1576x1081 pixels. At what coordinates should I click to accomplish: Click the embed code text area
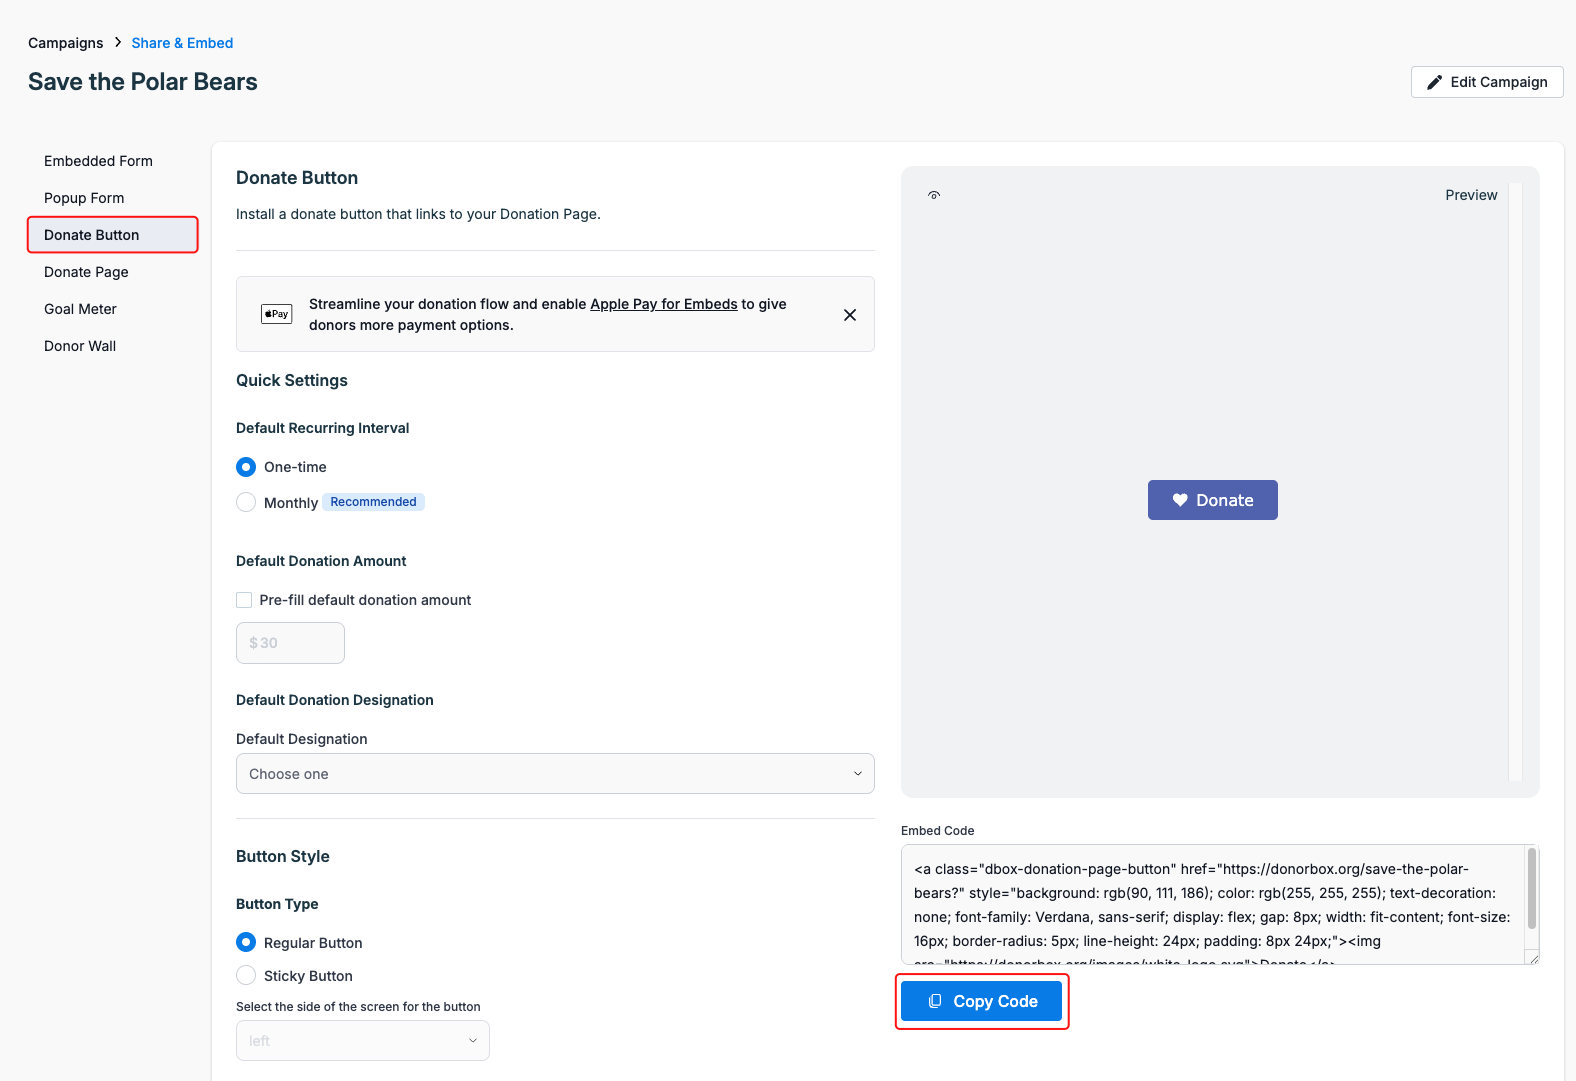1212,905
